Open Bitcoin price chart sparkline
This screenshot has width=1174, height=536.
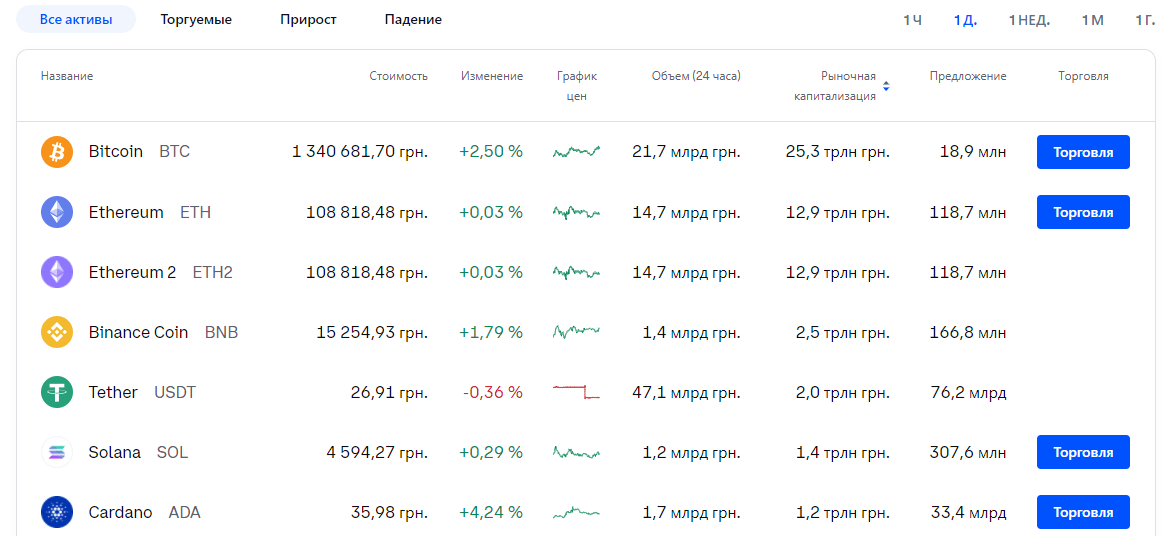[x=577, y=152]
